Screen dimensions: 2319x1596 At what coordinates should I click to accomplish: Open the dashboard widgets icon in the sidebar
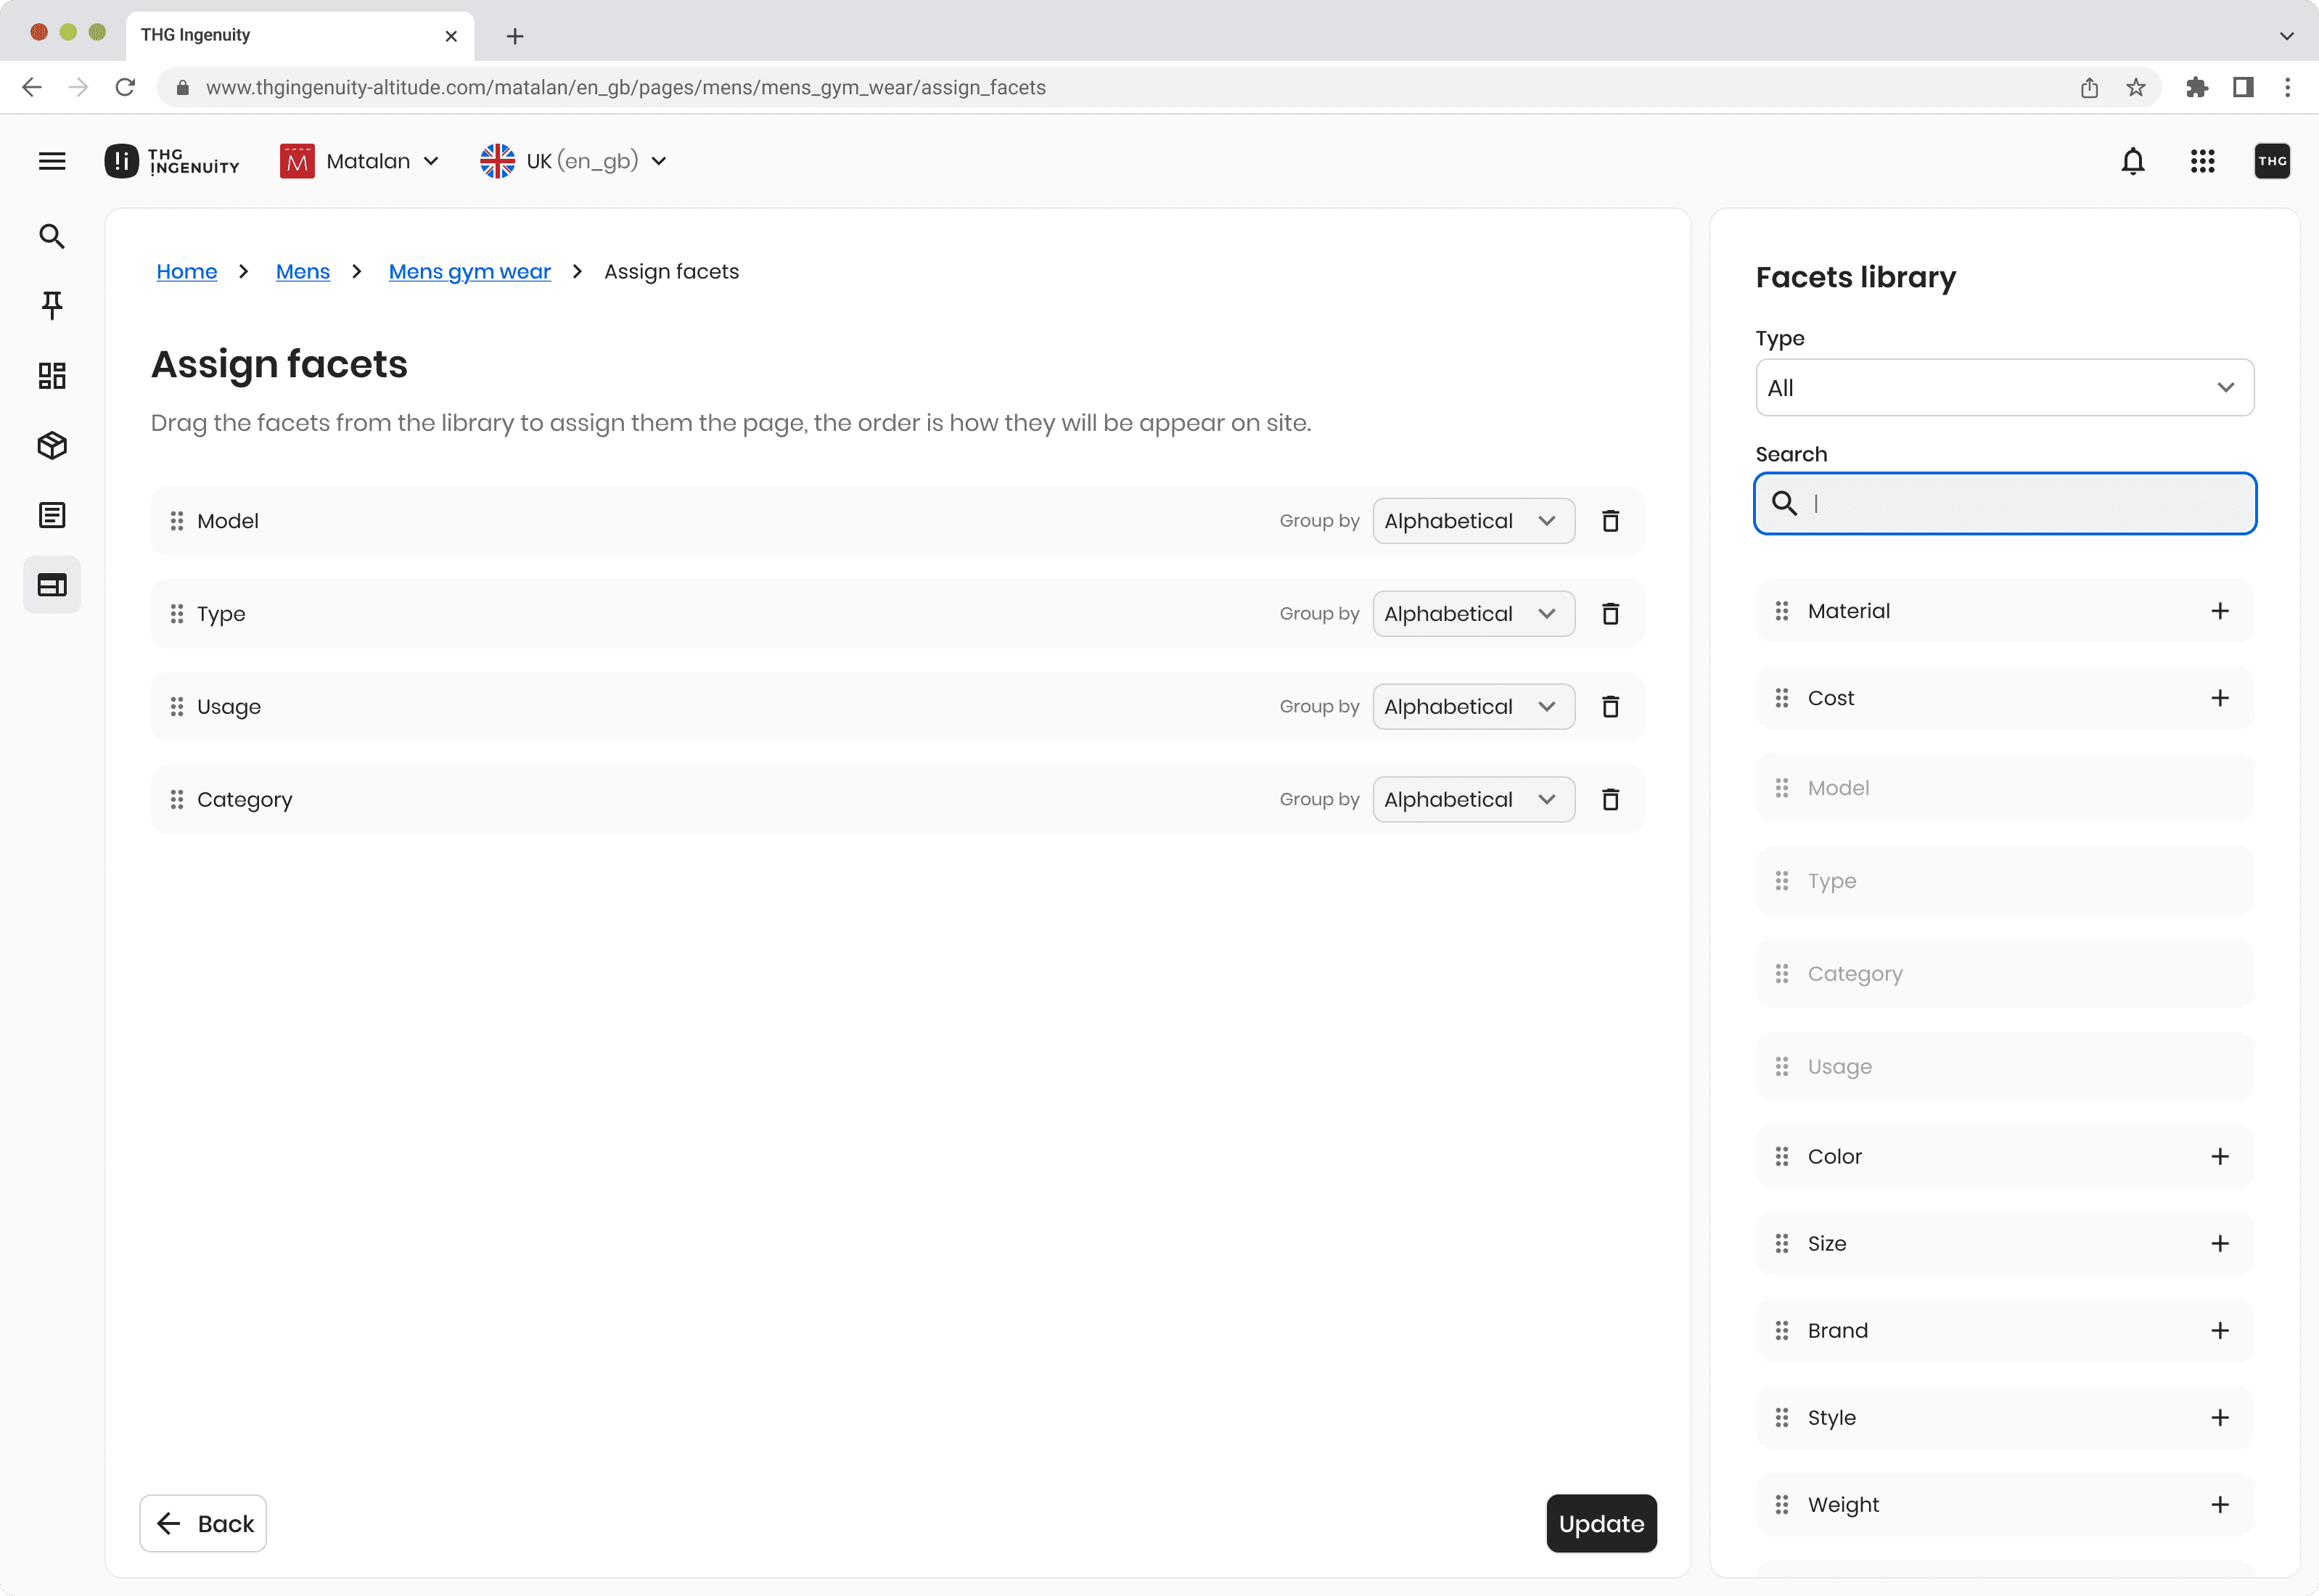[52, 375]
